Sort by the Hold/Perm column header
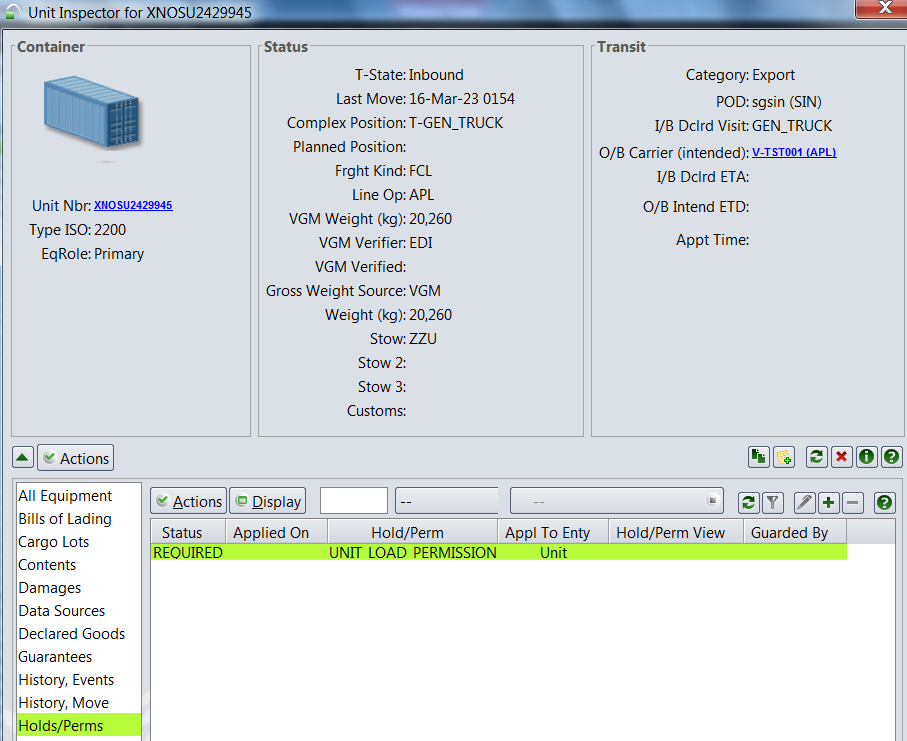This screenshot has height=741, width=907. [412, 532]
